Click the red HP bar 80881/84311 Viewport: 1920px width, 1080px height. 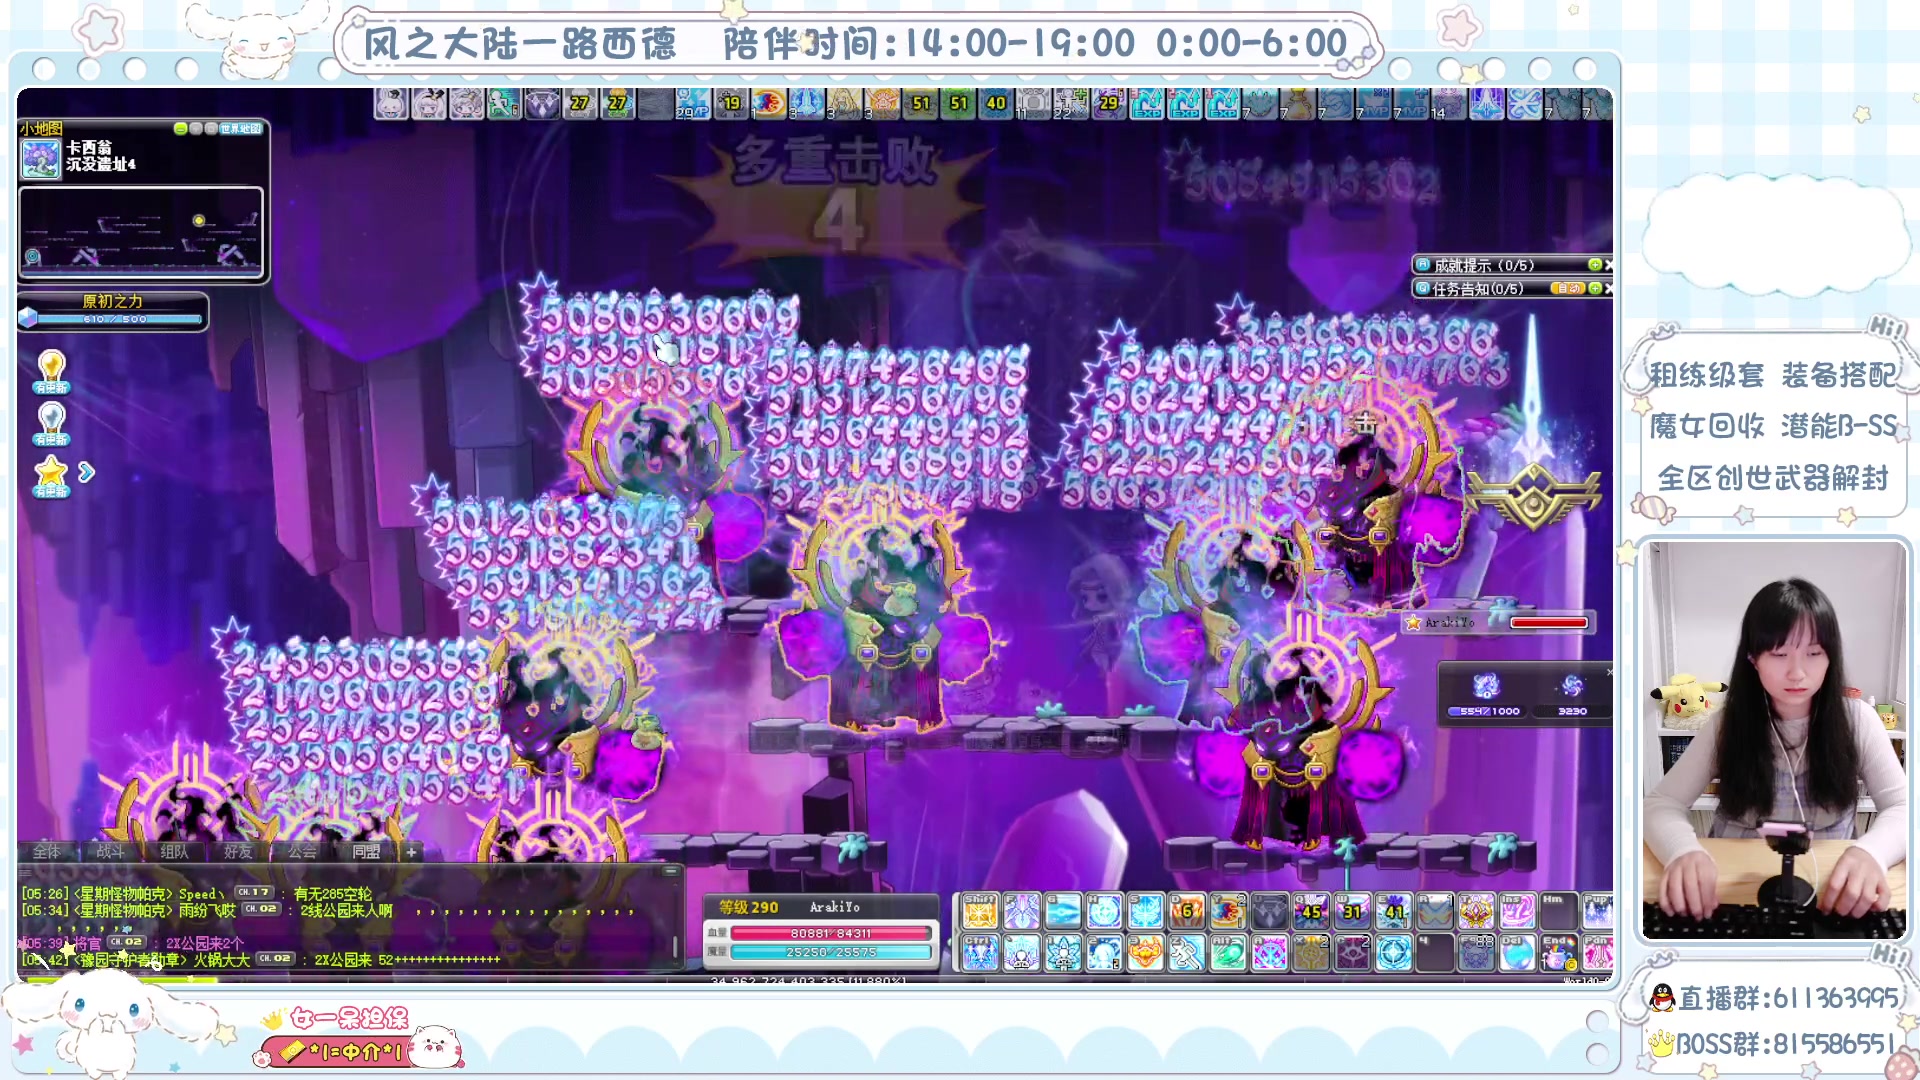pos(831,933)
